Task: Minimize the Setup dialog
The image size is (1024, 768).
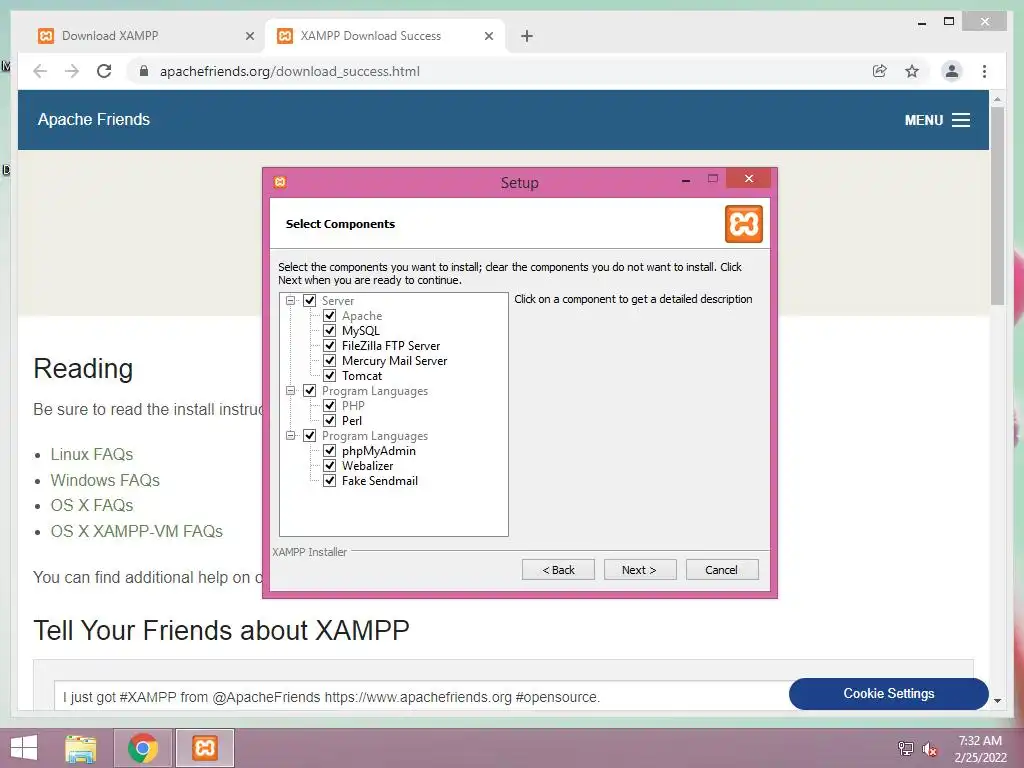Action: coord(686,180)
